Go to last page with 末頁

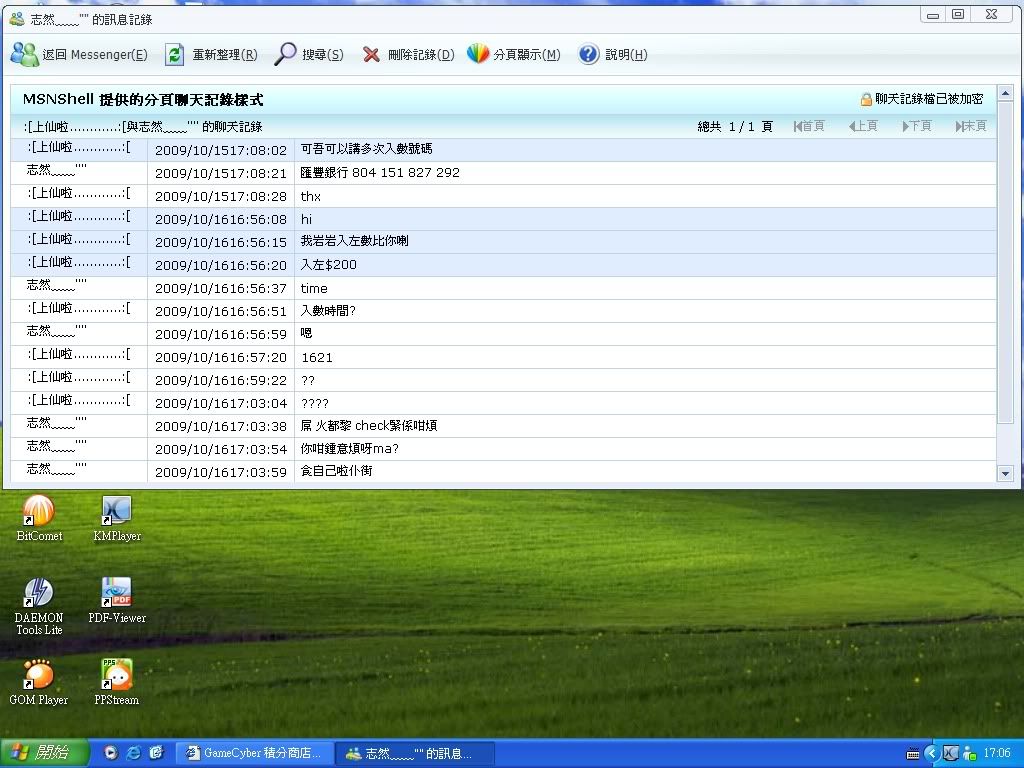[x=971, y=126]
